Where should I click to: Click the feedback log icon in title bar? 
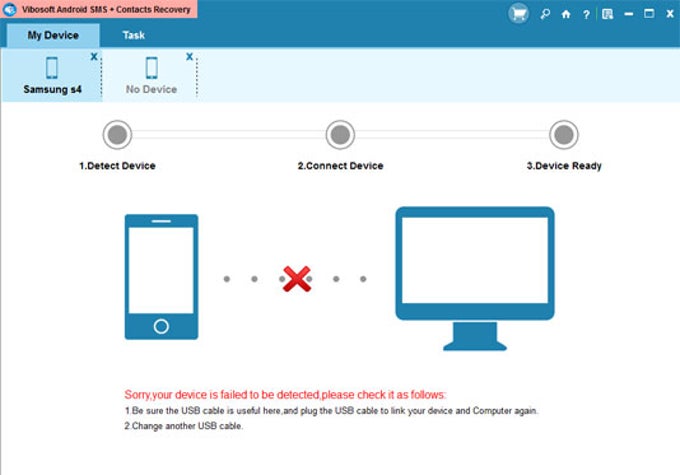pyautogui.click(x=608, y=14)
